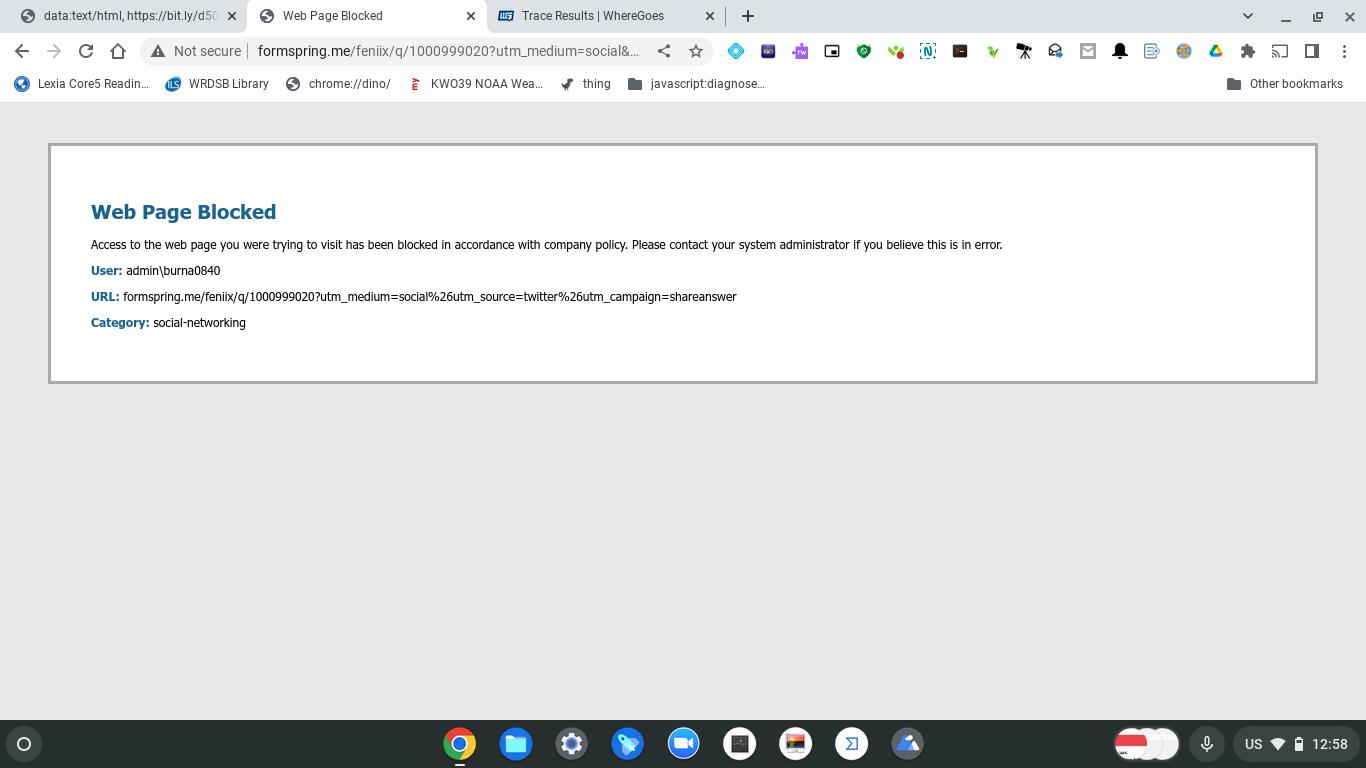Click the Google Drive extension icon
Screen dimensions: 1366x768
(x=1216, y=51)
